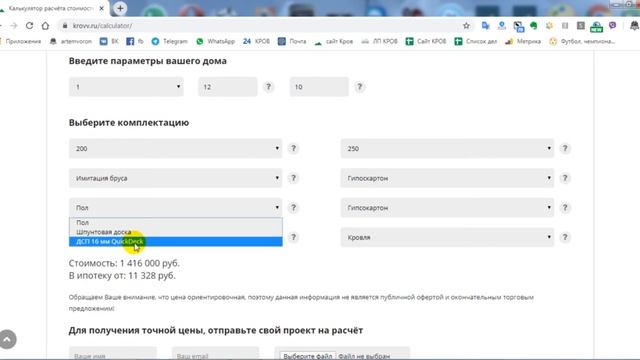Open the Google Translate extension icon
Image resolution: width=640 pixels, height=360 pixels.
click(485, 26)
